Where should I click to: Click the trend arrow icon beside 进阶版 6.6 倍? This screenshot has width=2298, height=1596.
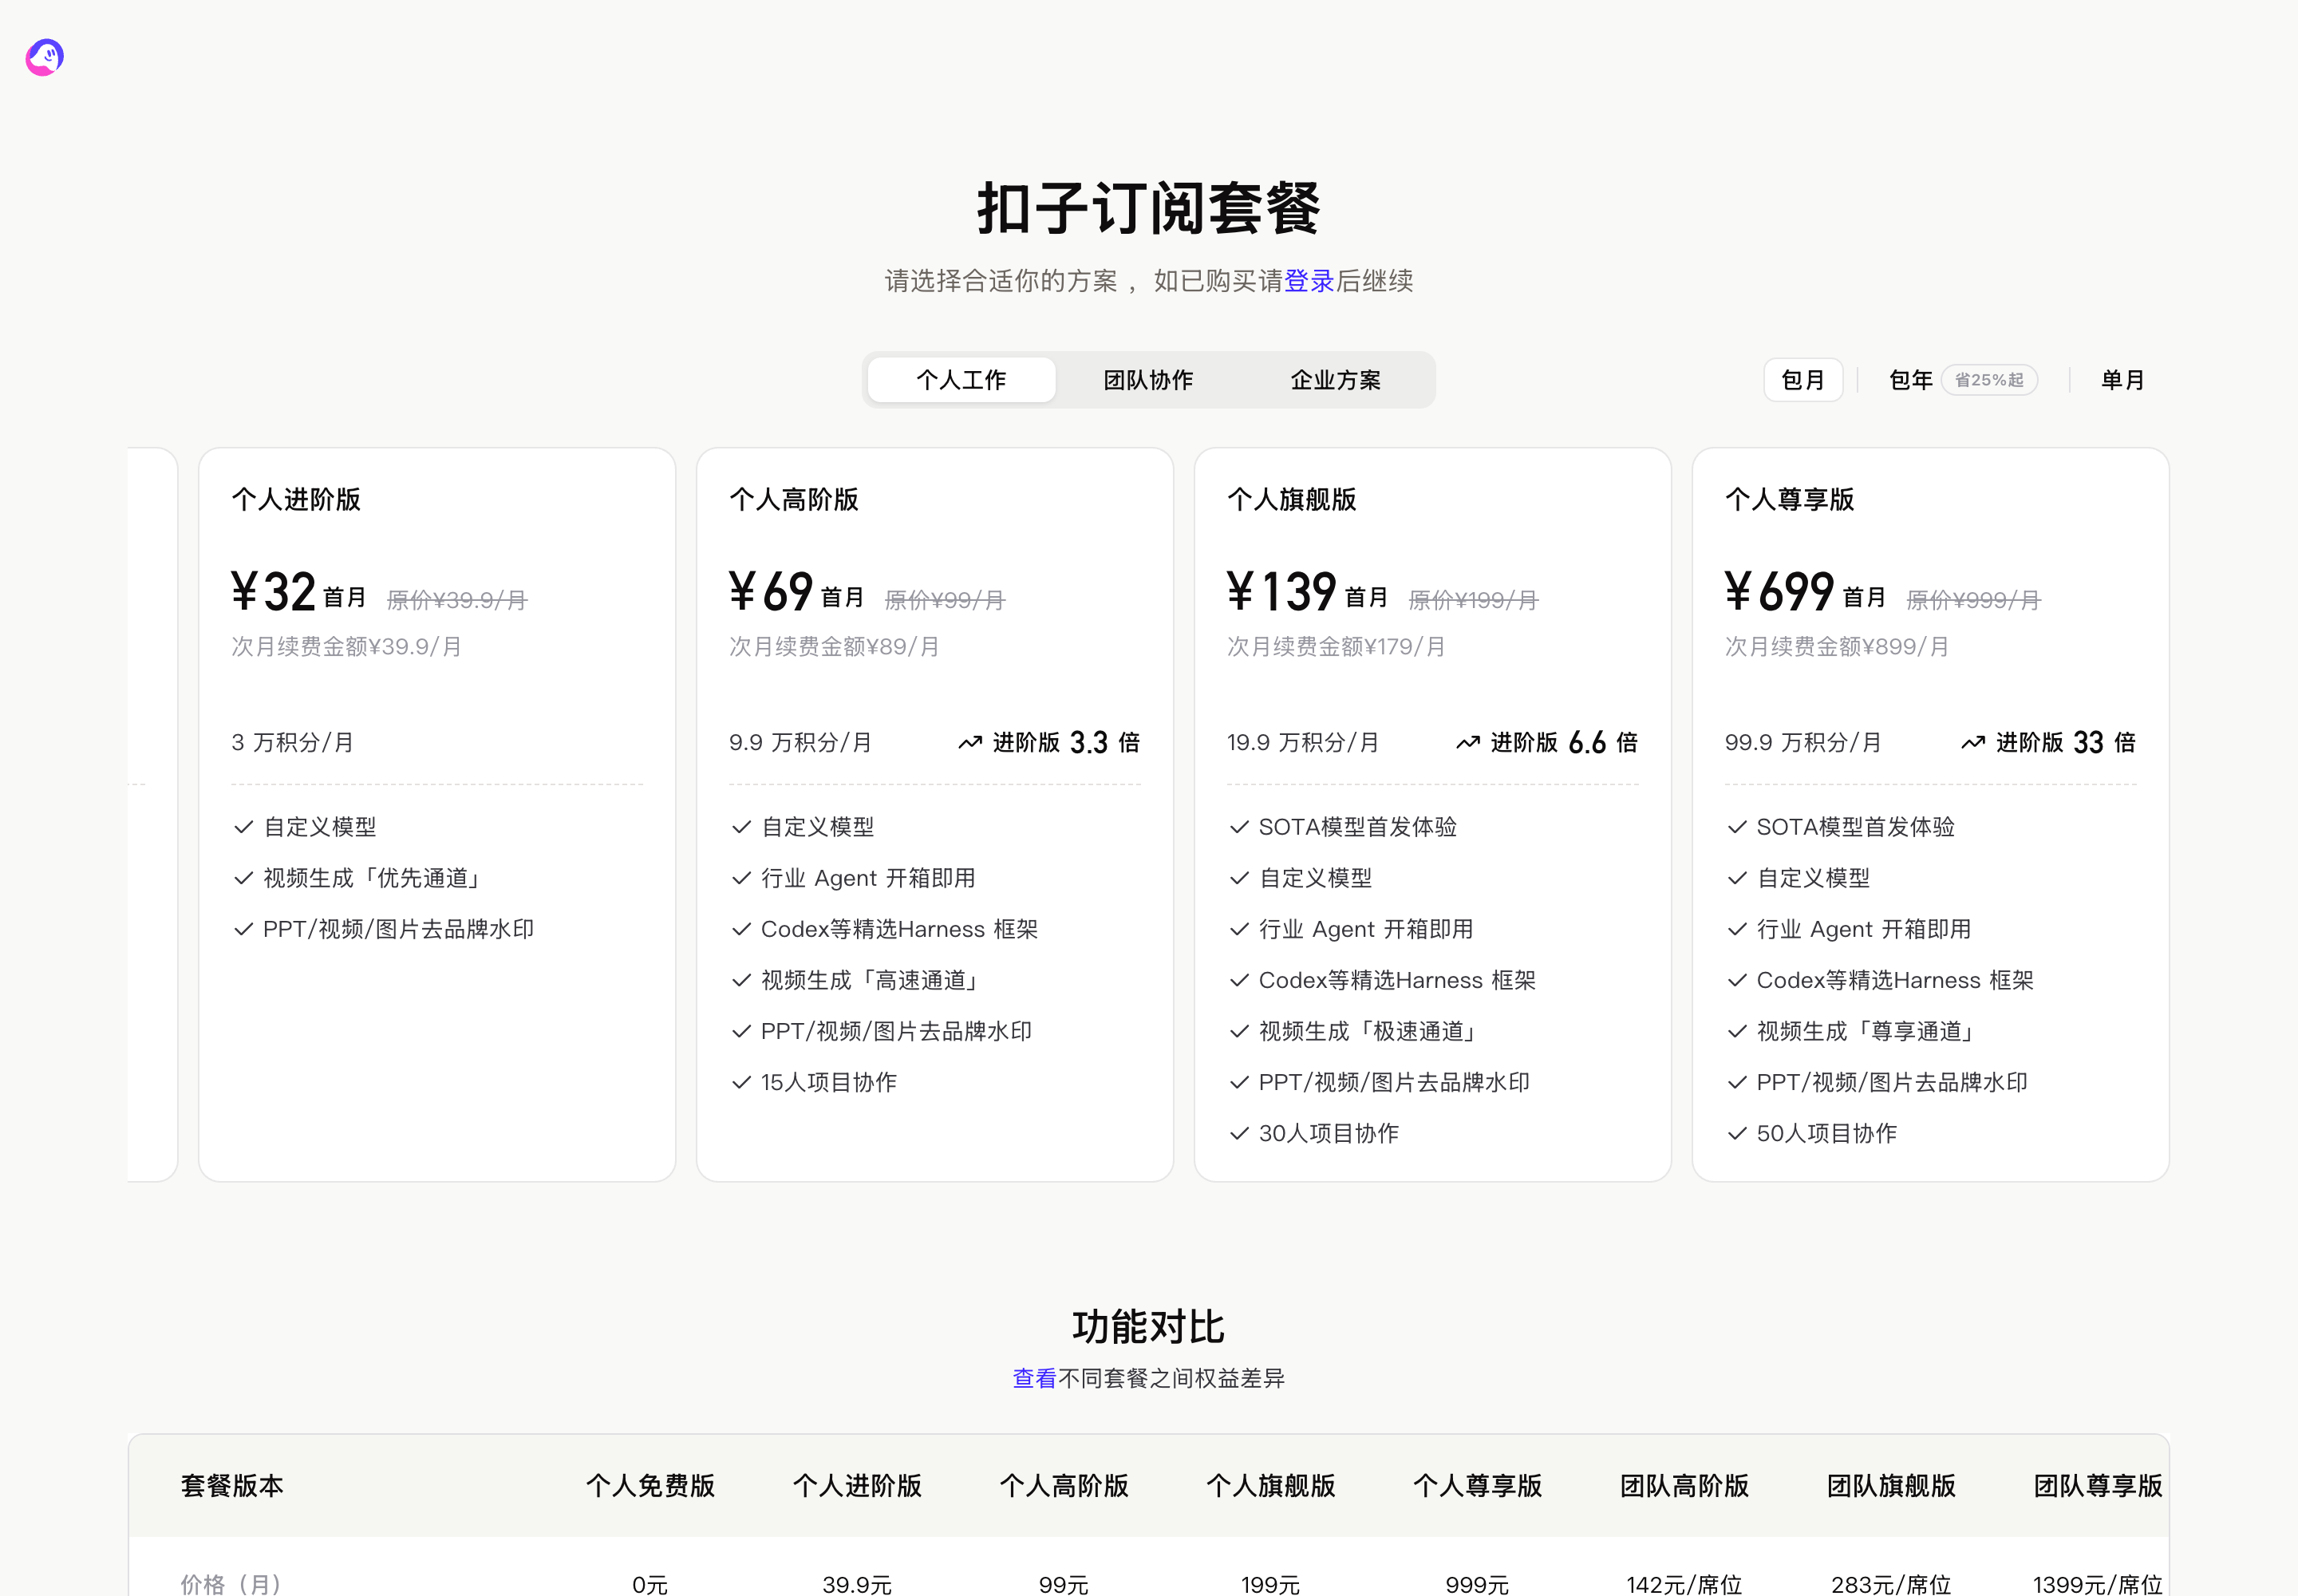[1467, 743]
